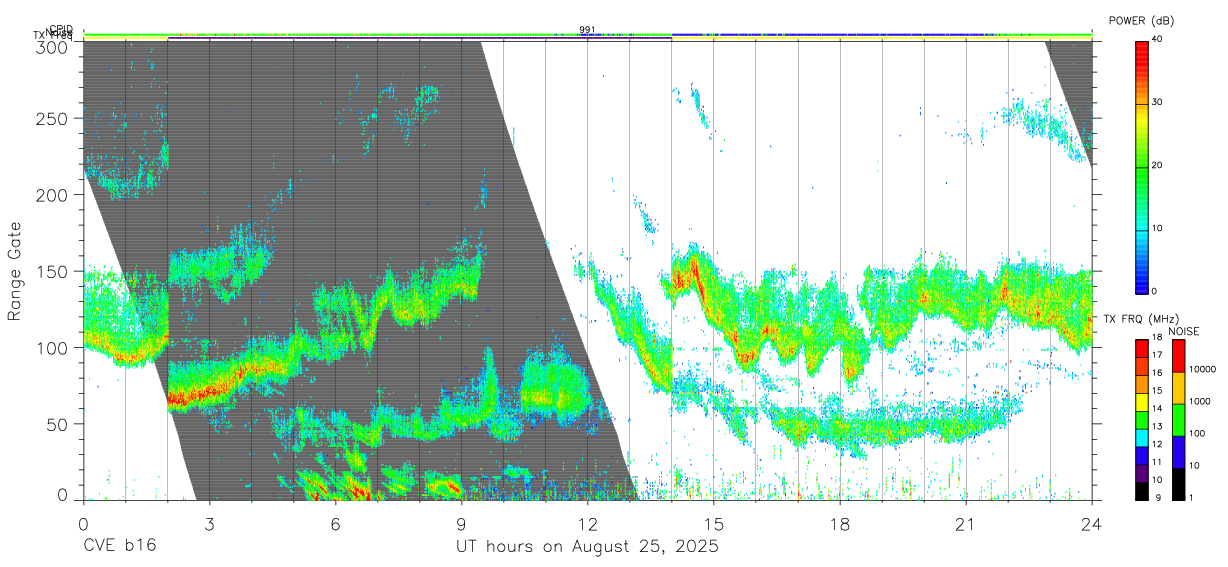Click the POWER (dB) colorbar title
The width and height of the screenshot is (1228, 567).
1141,20
